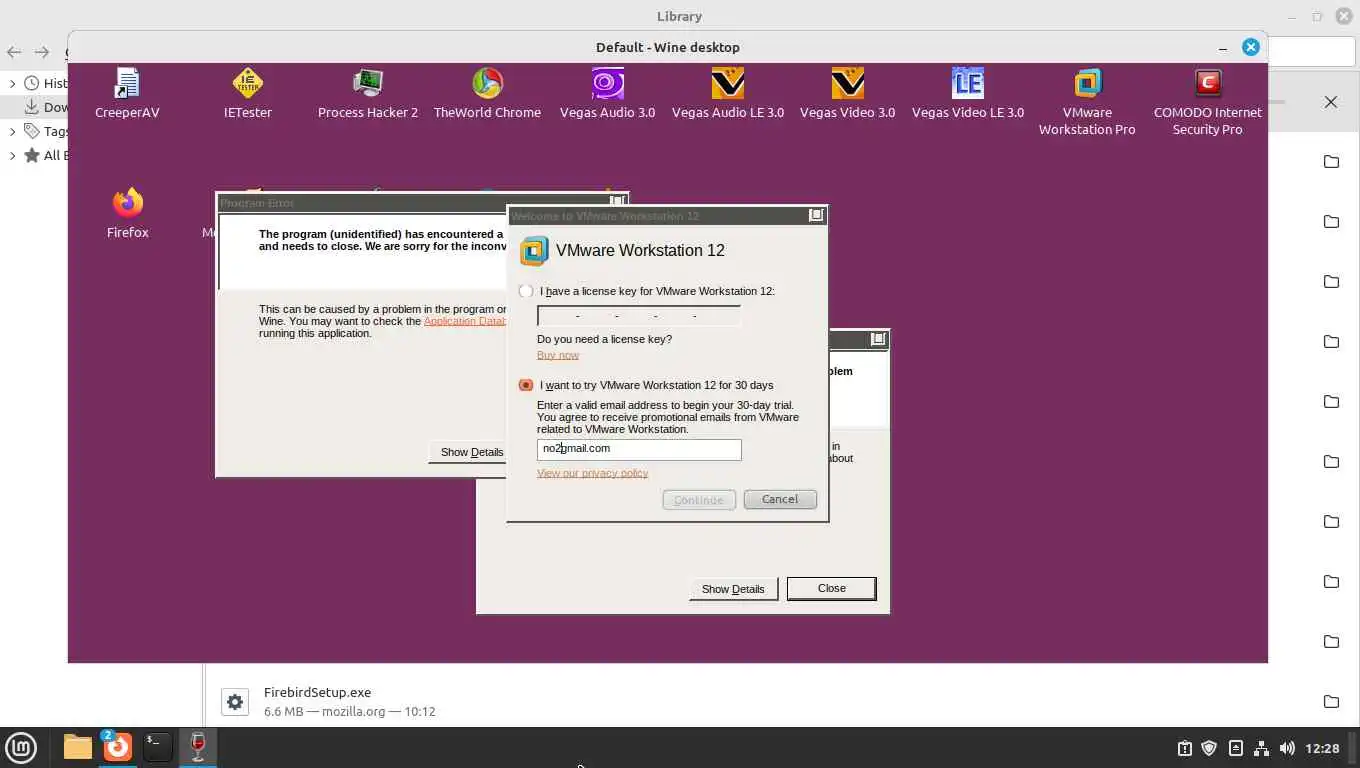The height and width of the screenshot is (768, 1360).
Task: Click the Cancel button in the VMware dialog
Action: pyautogui.click(x=780, y=499)
